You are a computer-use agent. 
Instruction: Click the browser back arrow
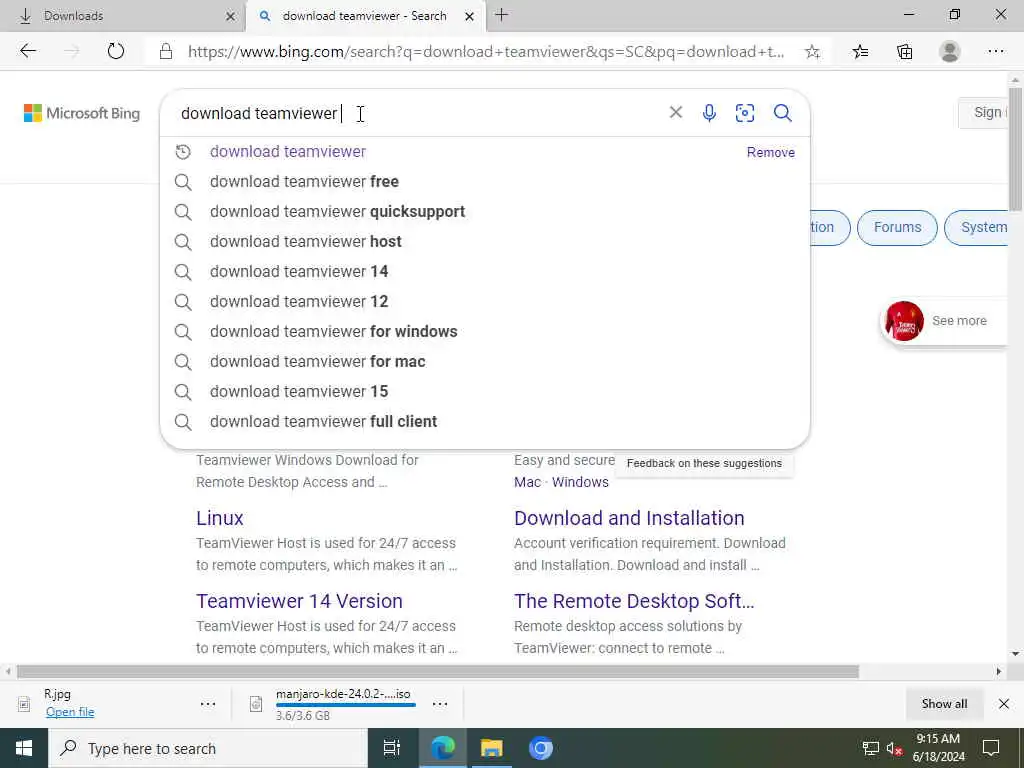tap(27, 51)
